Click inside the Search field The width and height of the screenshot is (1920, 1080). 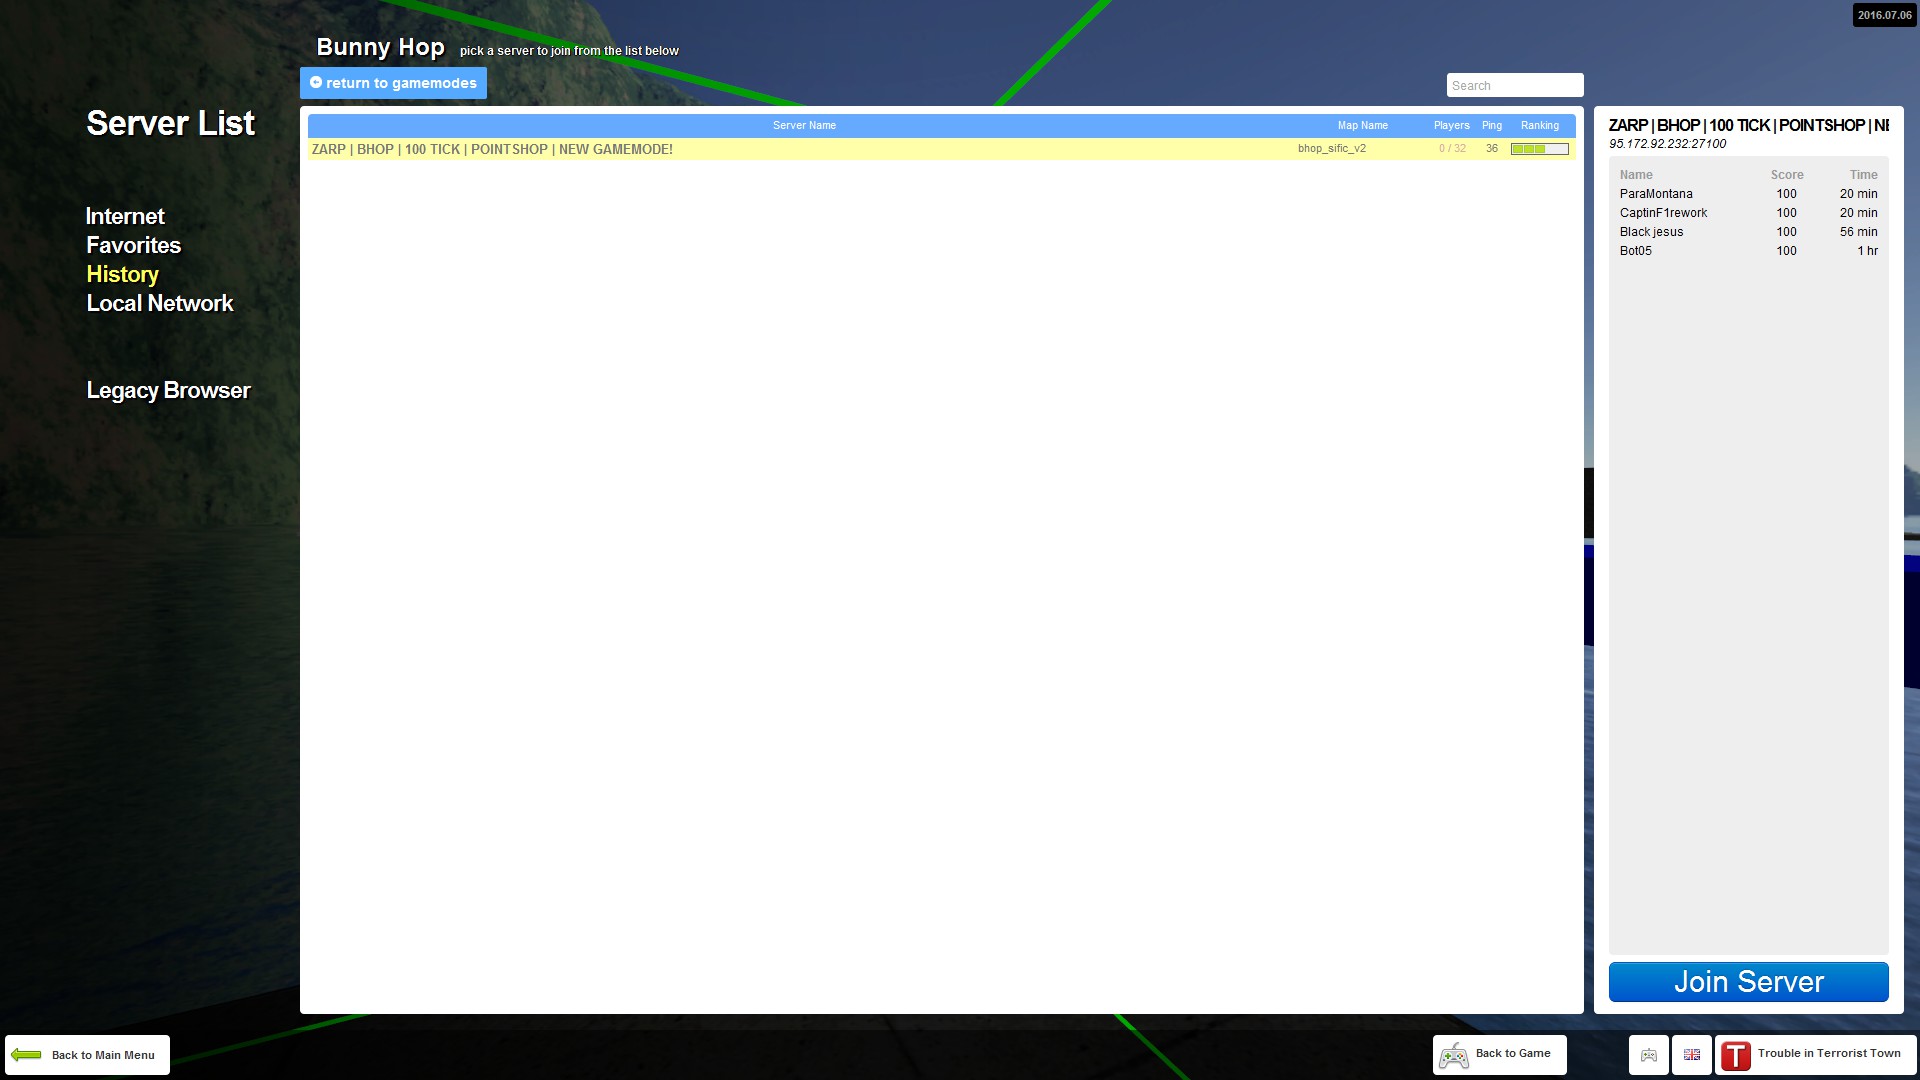(1515, 86)
